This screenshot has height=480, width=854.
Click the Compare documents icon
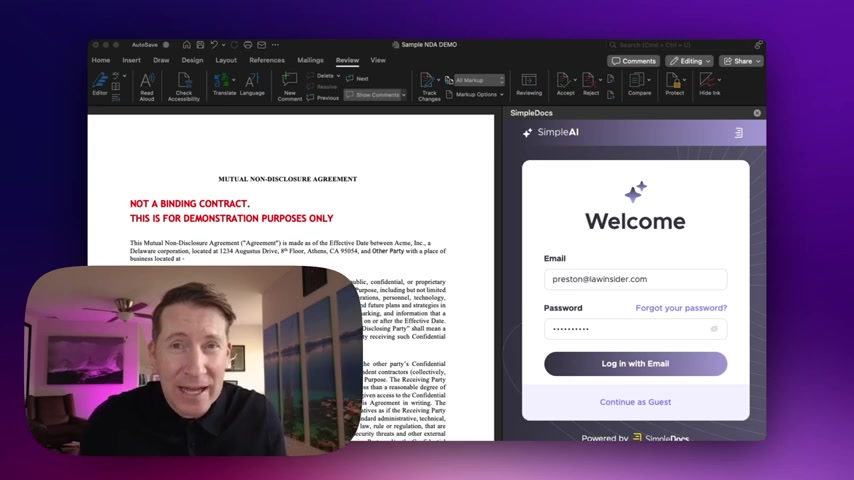pyautogui.click(x=639, y=84)
